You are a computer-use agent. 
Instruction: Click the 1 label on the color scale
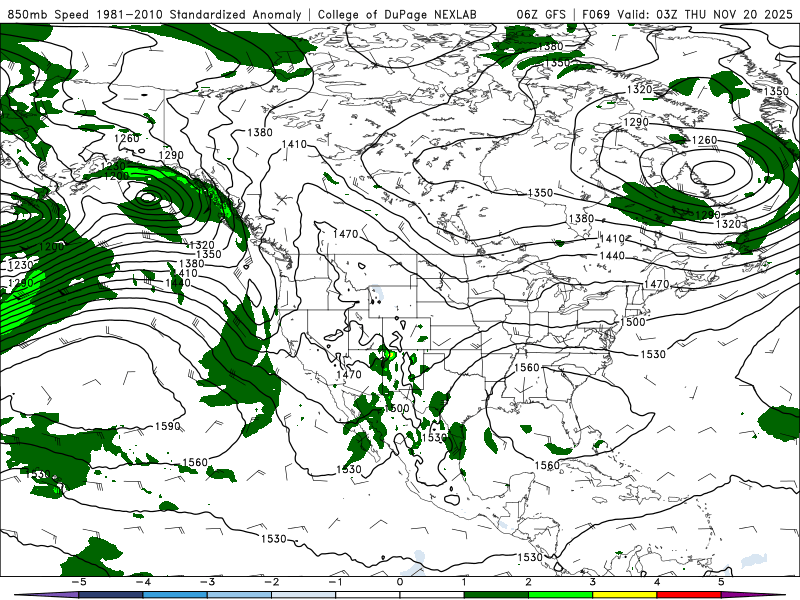click(x=464, y=582)
